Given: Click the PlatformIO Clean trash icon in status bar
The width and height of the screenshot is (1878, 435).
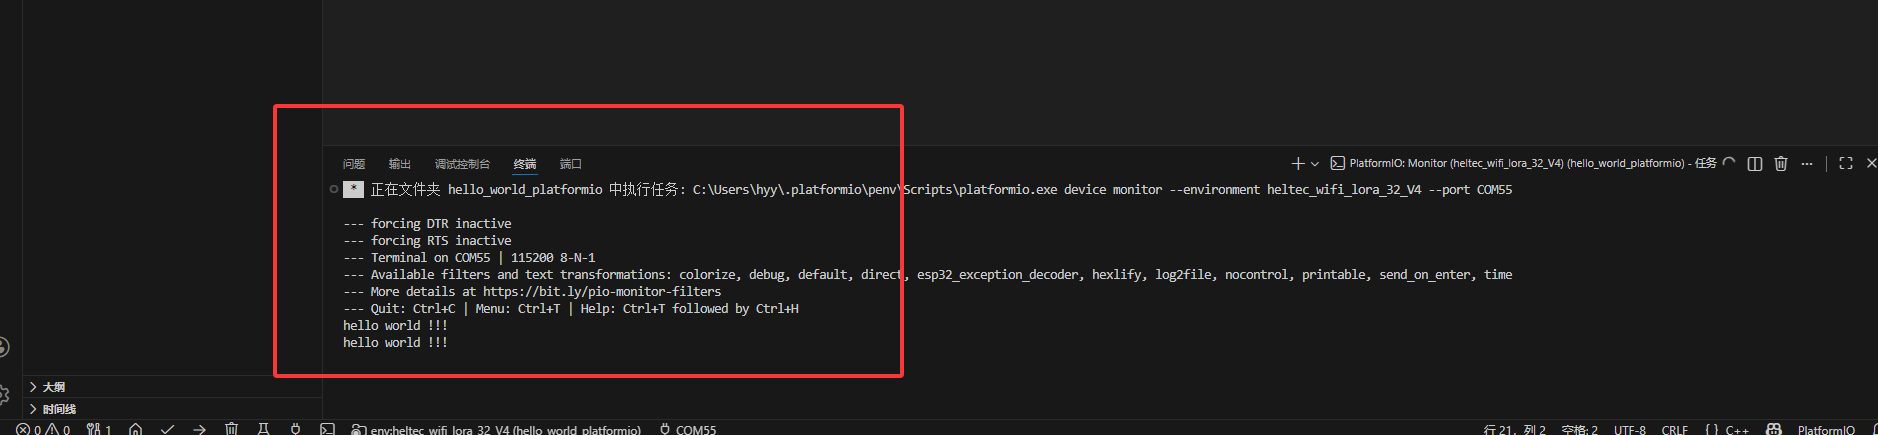Looking at the screenshot, I should coord(231,429).
